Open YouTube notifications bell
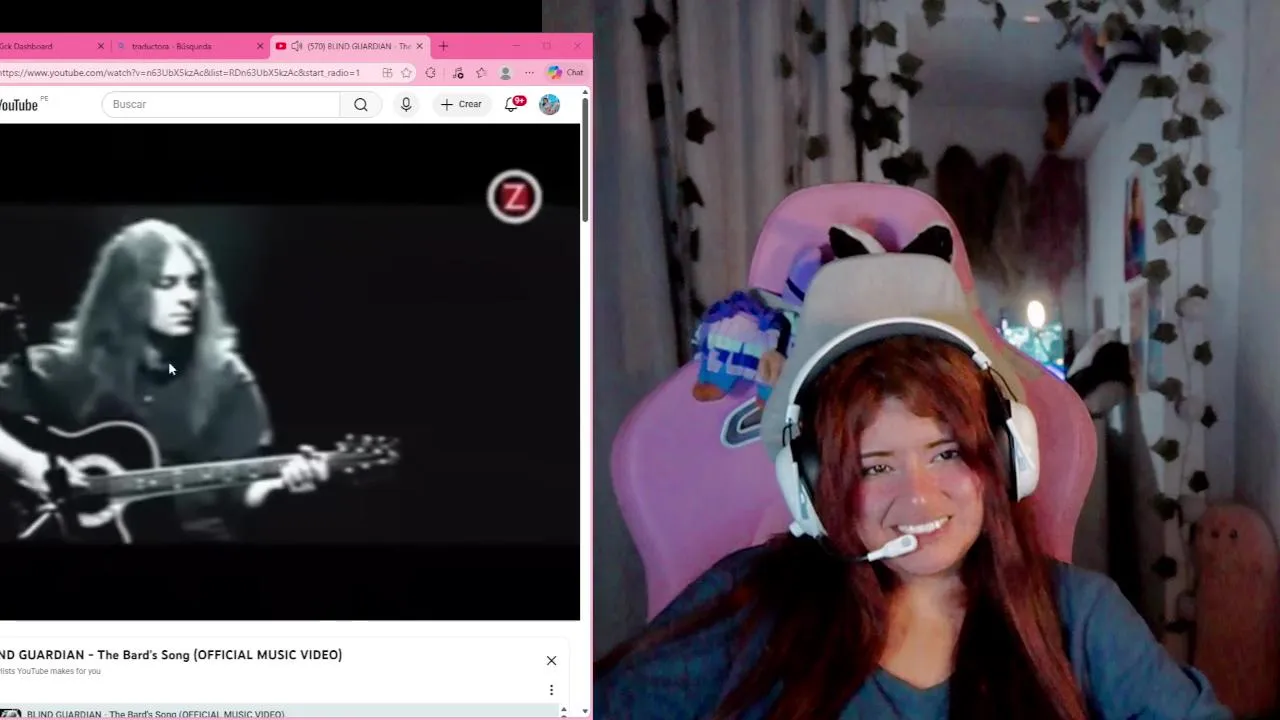The height and width of the screenshot is (720, 1280). [512, 104]
